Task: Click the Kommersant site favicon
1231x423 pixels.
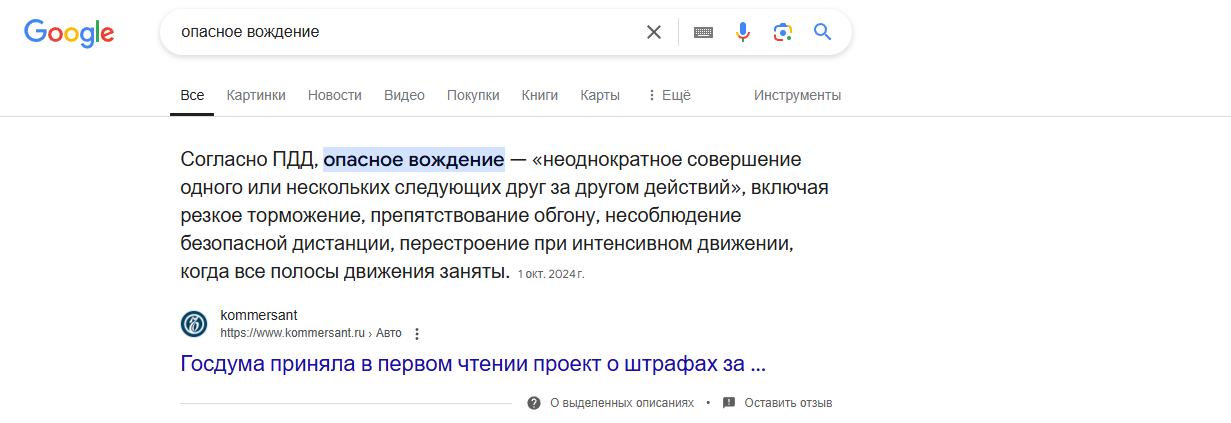Action: 194,324
